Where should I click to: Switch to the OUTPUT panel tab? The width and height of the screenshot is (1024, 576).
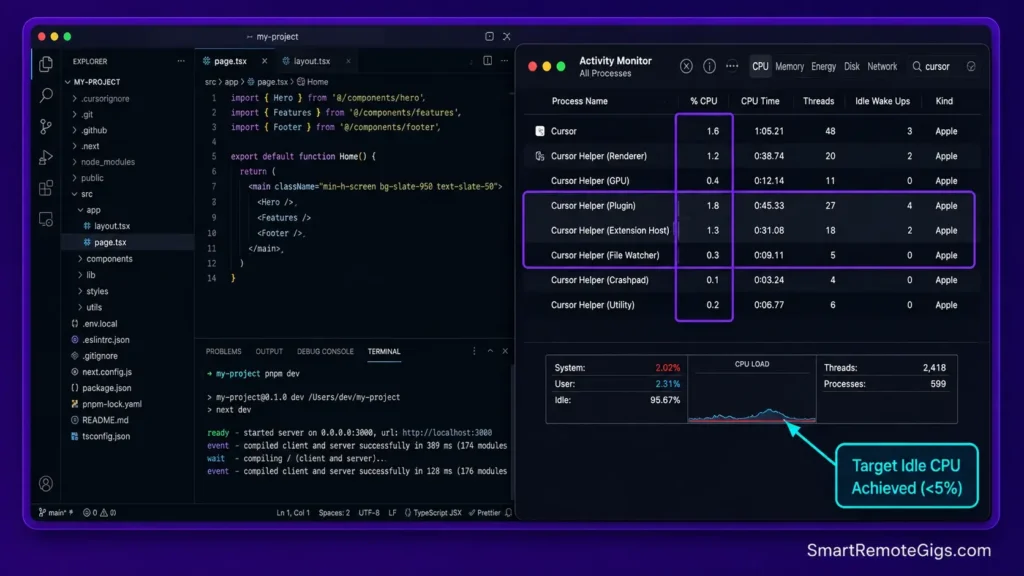269,352
